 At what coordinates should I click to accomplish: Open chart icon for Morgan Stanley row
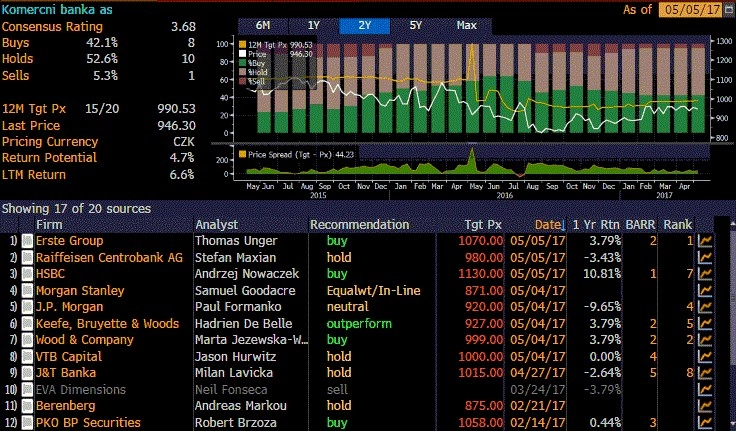click(x=705, y=291)
